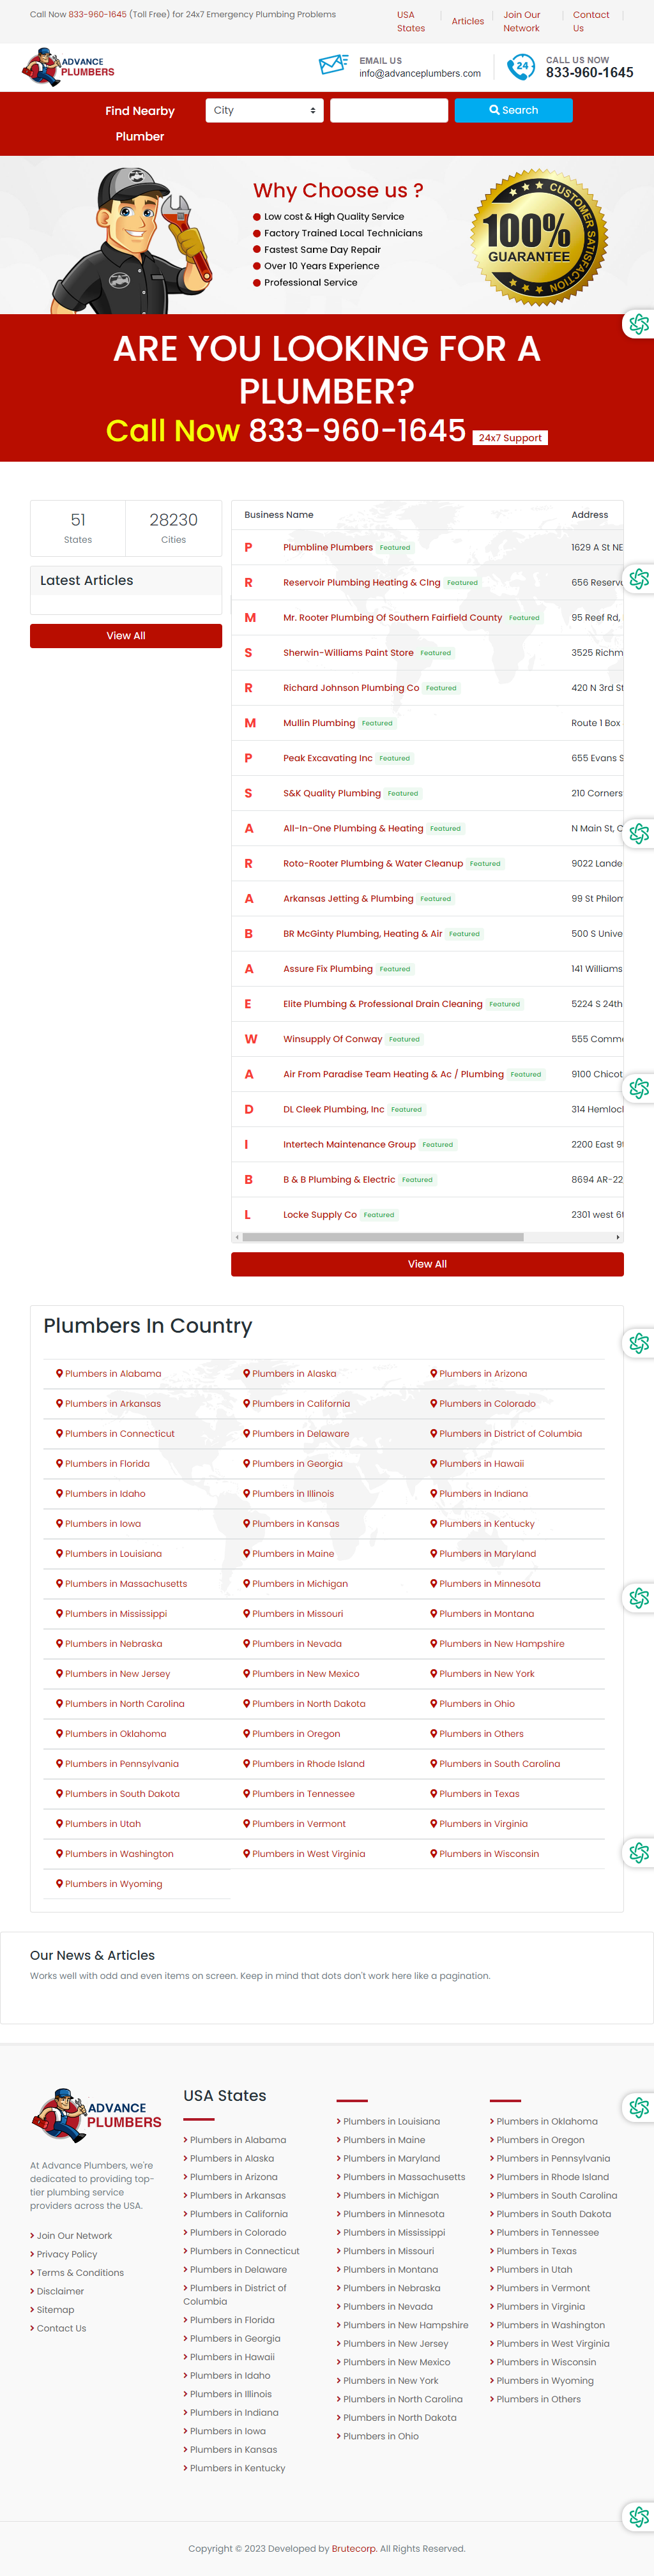
Task: Click the email envelope icon
Action: coord(333,66)
